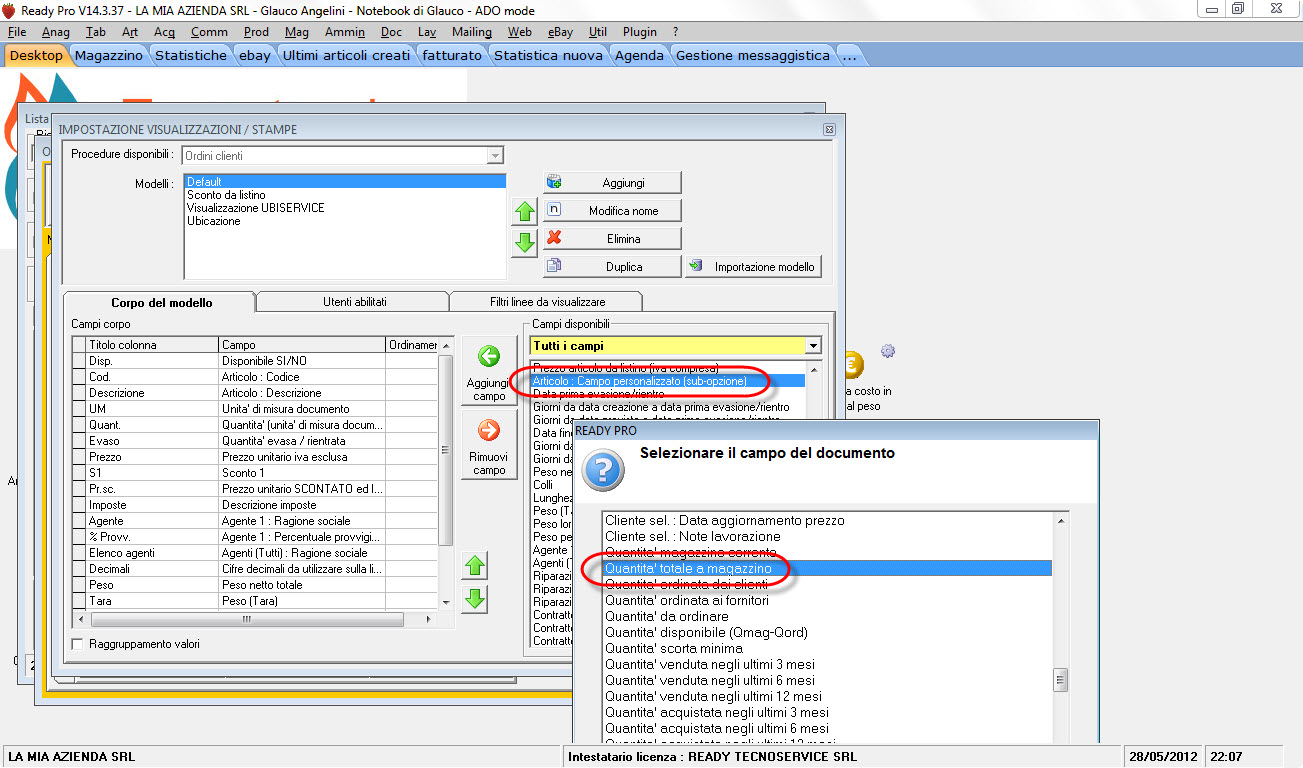Click green left arrow Aggiungi campo

pyautogui.click(x=489, y=357)
